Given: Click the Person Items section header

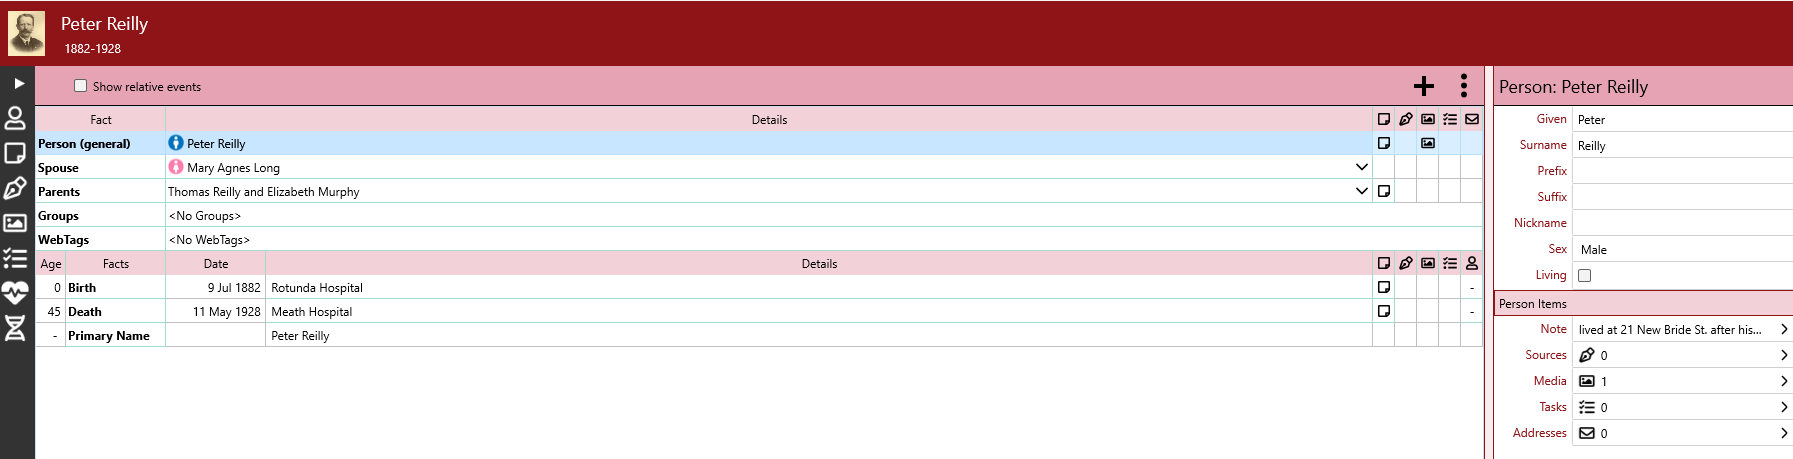Looking at the screenshot, I should [1643, 303].
